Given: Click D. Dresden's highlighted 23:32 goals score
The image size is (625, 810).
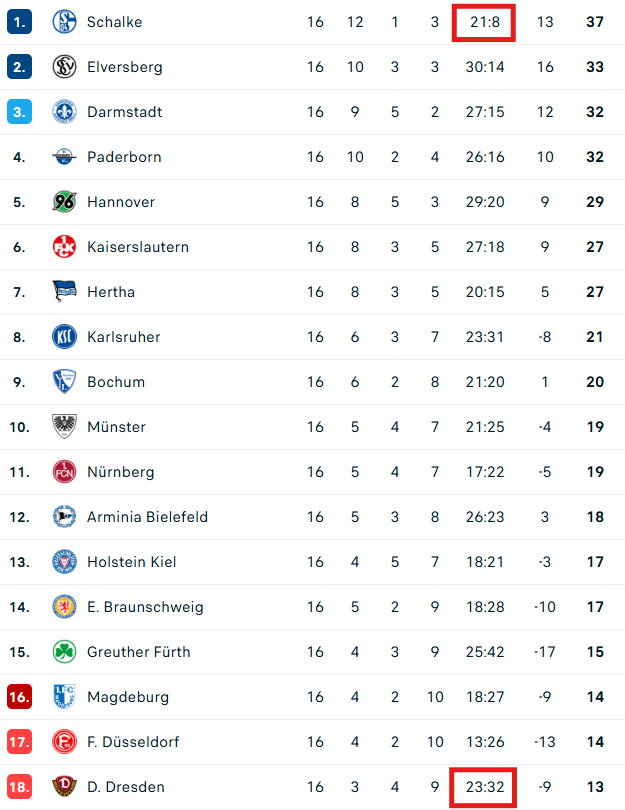Looking at the screenshot, I should (484, 787).
